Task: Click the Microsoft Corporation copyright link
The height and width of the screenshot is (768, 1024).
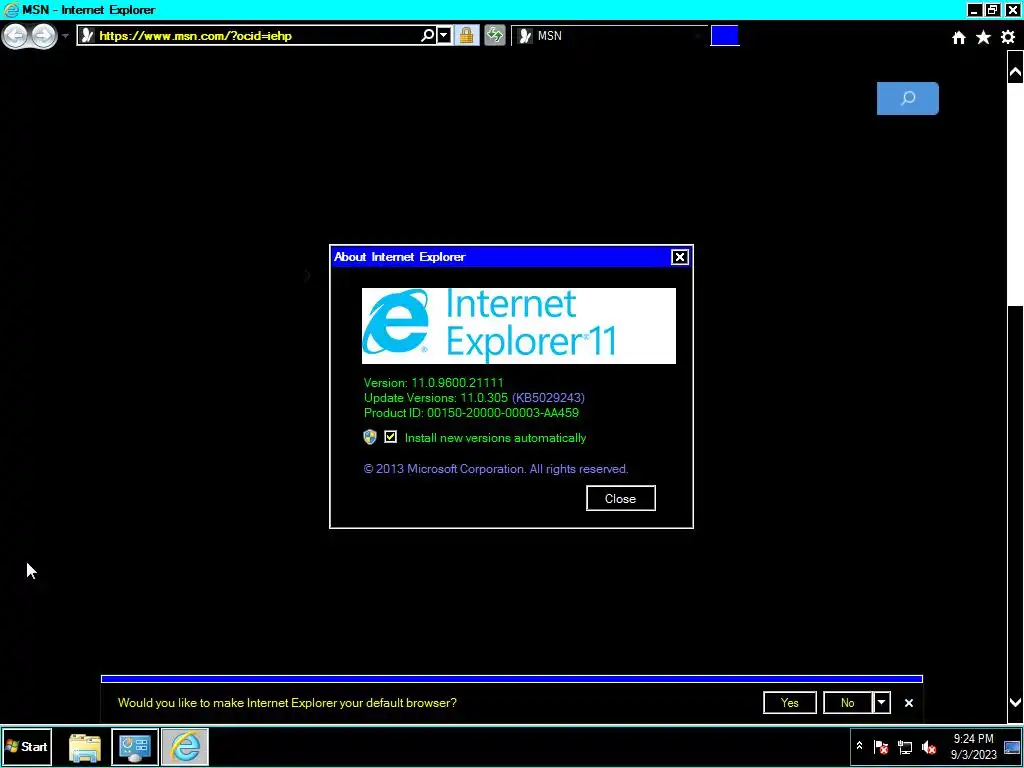Action: (496, 469)
